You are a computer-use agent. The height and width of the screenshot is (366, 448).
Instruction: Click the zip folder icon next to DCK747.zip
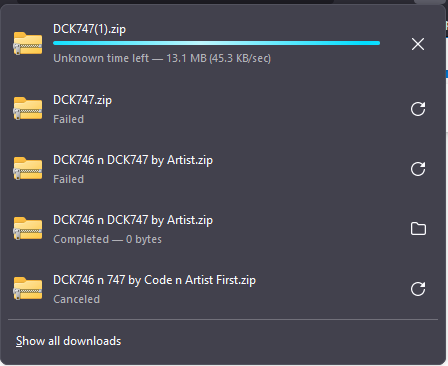coord(28,108)
